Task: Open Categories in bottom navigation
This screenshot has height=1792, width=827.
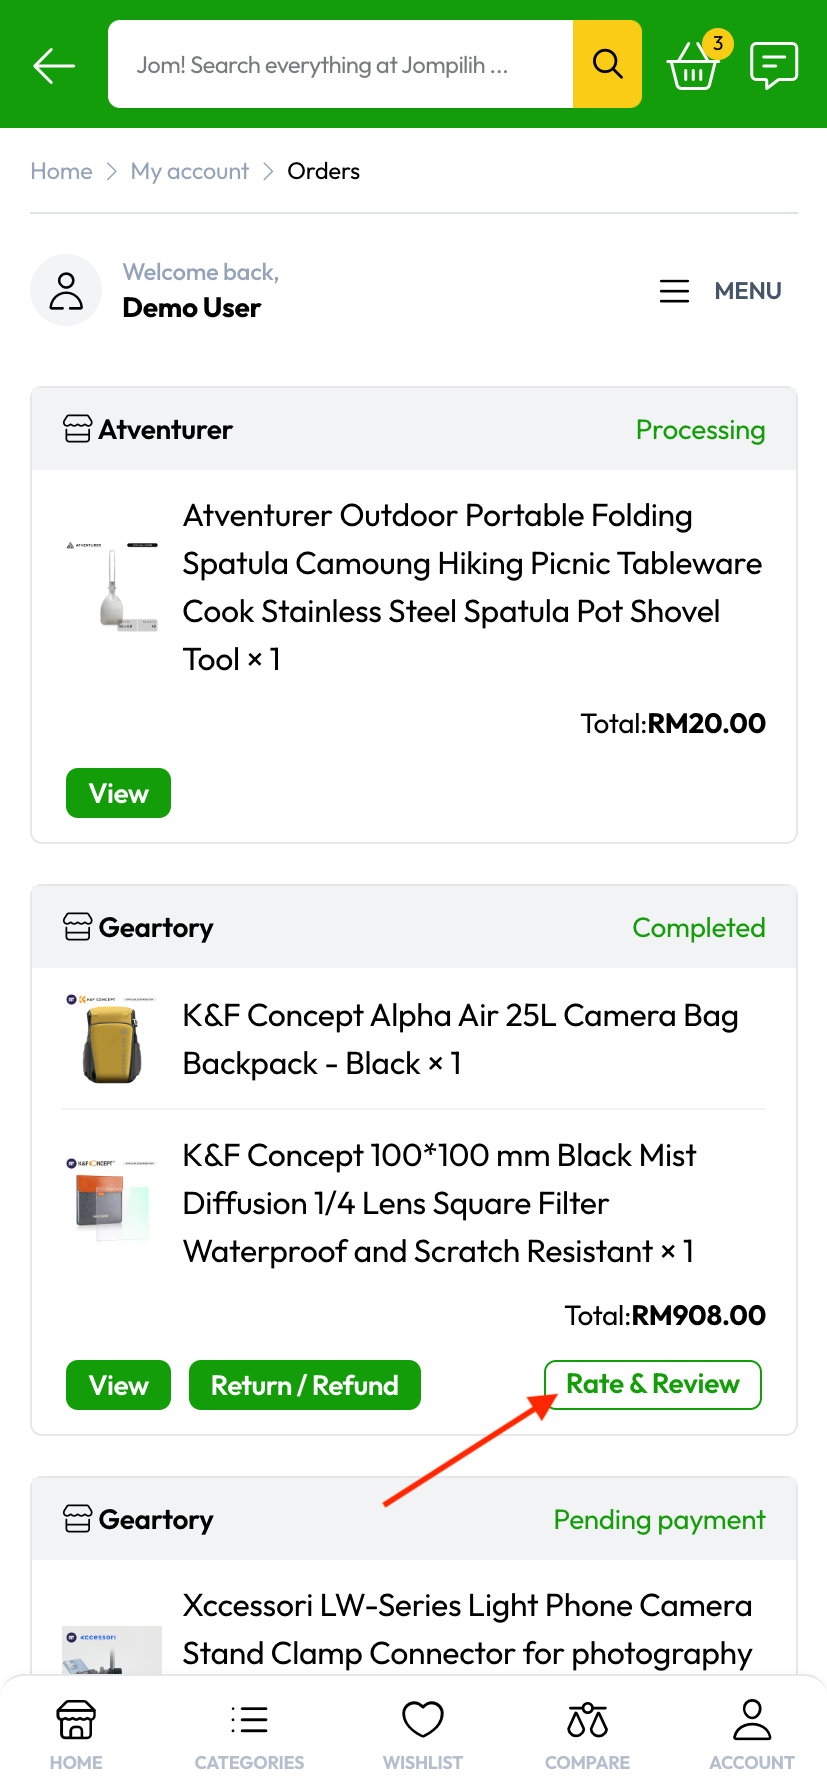Action: [x=249, y=1733]
